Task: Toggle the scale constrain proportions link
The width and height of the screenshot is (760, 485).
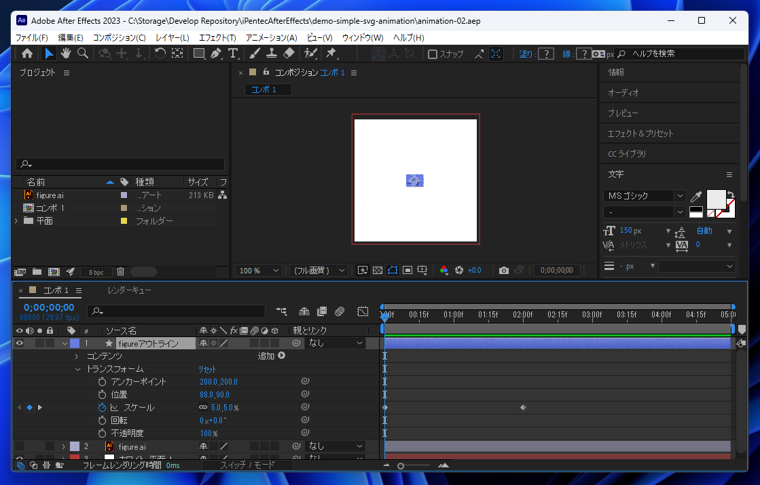Action: (x=203, y=407)
